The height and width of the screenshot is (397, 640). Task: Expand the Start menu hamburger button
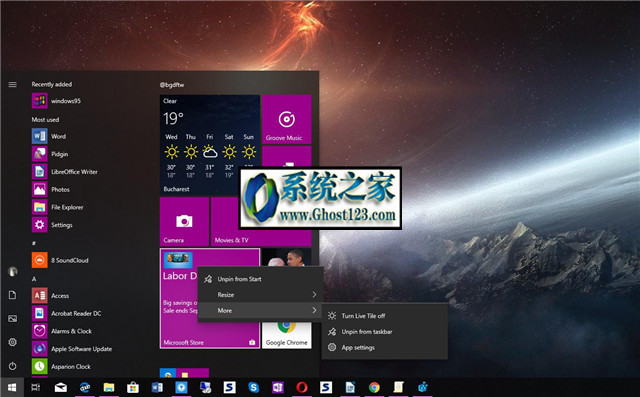coord(13,84)
